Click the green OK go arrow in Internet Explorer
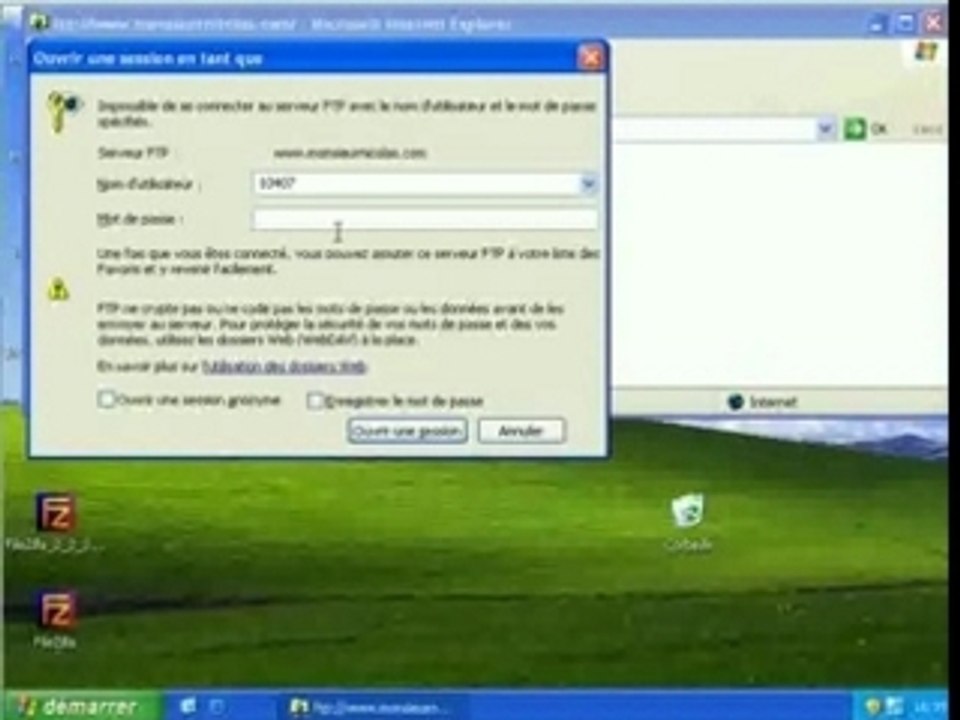960x720 pixels. coord(855,129)
